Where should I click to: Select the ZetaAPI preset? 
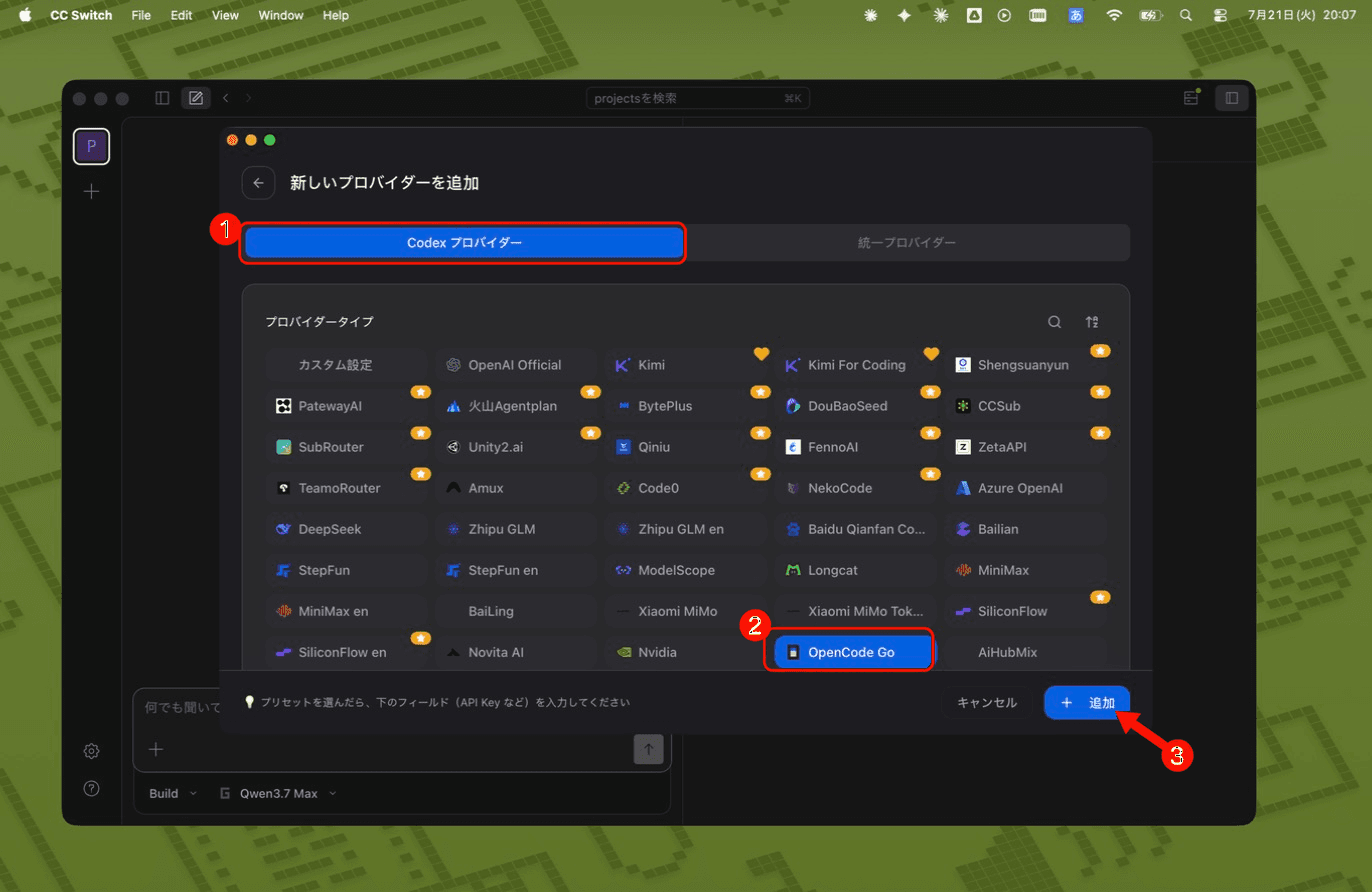(x=1026, y=447)
